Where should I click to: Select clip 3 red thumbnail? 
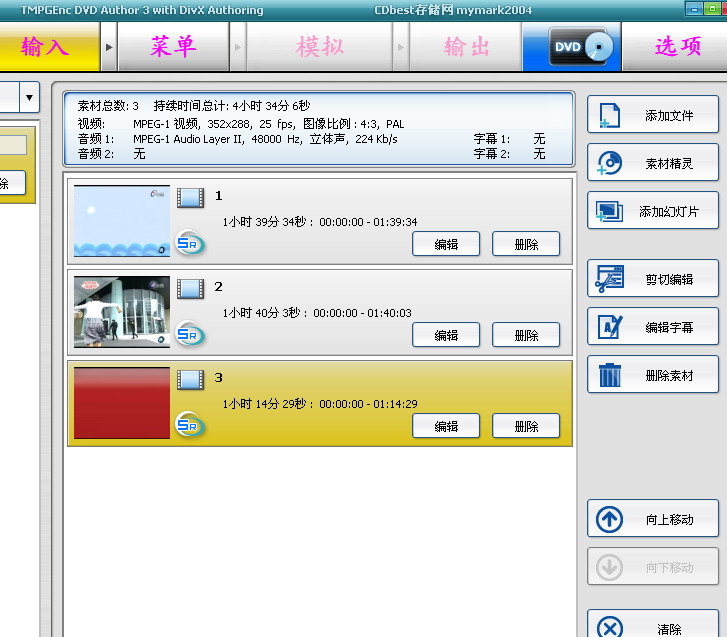(x=122, y=403)
